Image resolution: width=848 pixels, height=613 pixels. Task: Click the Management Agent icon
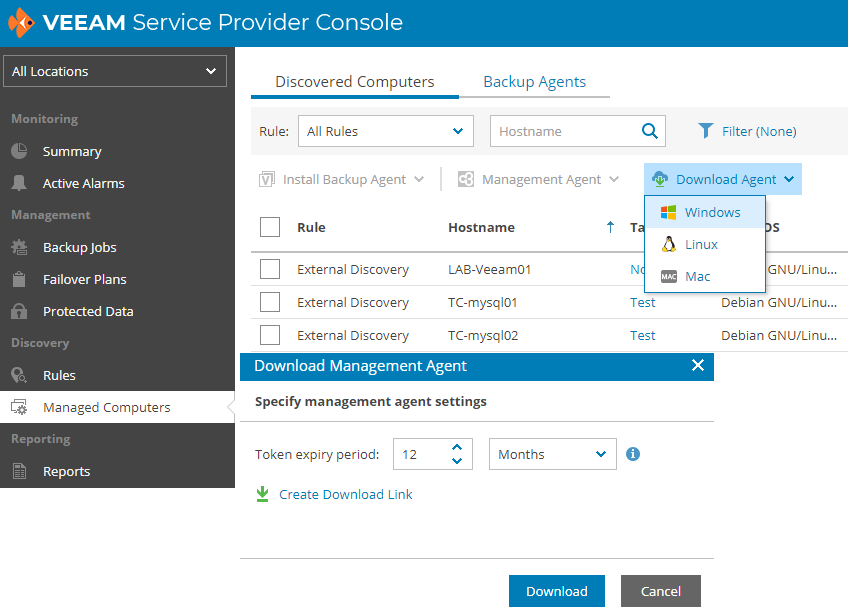[x=466, y=179]
